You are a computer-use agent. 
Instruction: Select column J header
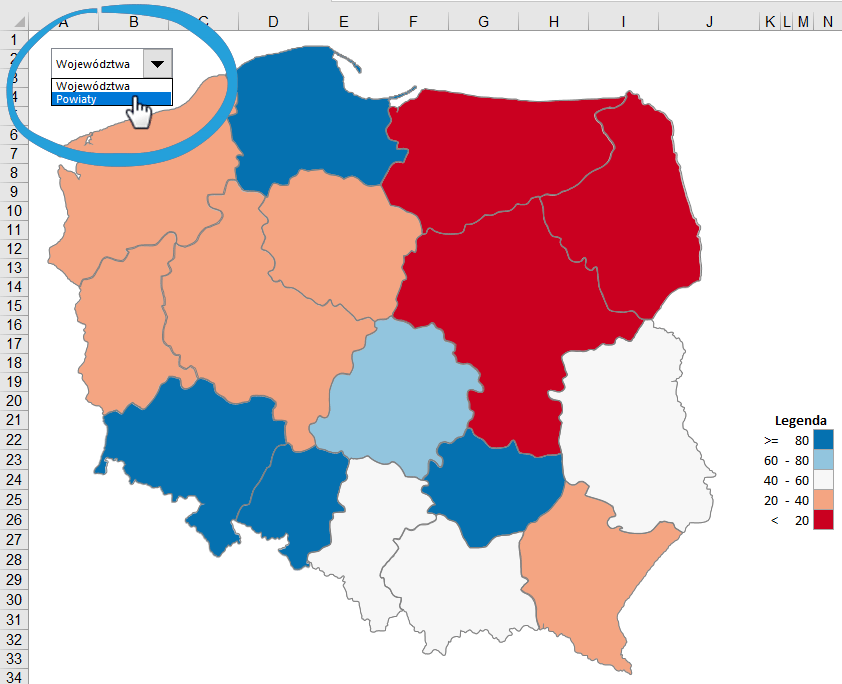point(709,21)
